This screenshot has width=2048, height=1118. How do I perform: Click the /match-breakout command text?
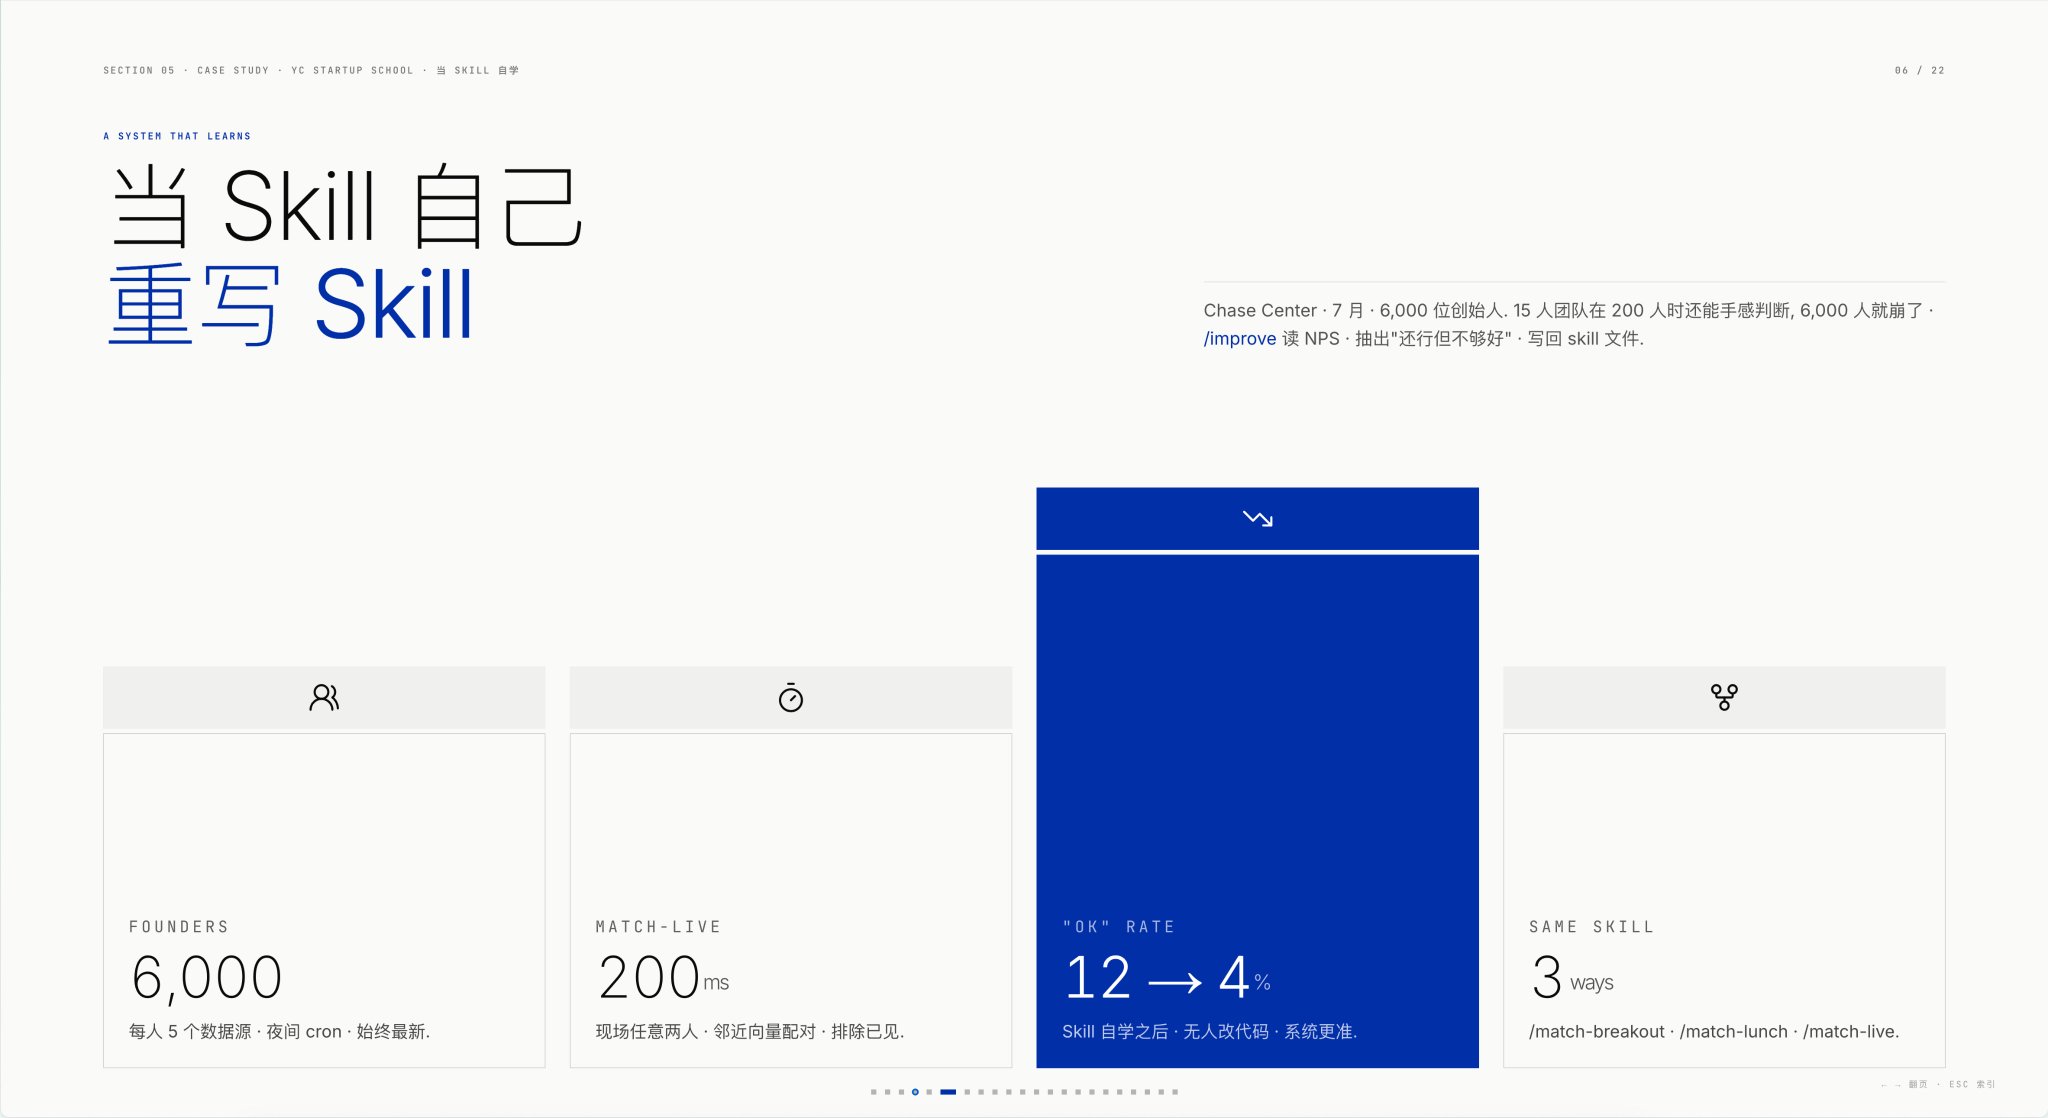pyautogui.click(x=1597, y=1031)
